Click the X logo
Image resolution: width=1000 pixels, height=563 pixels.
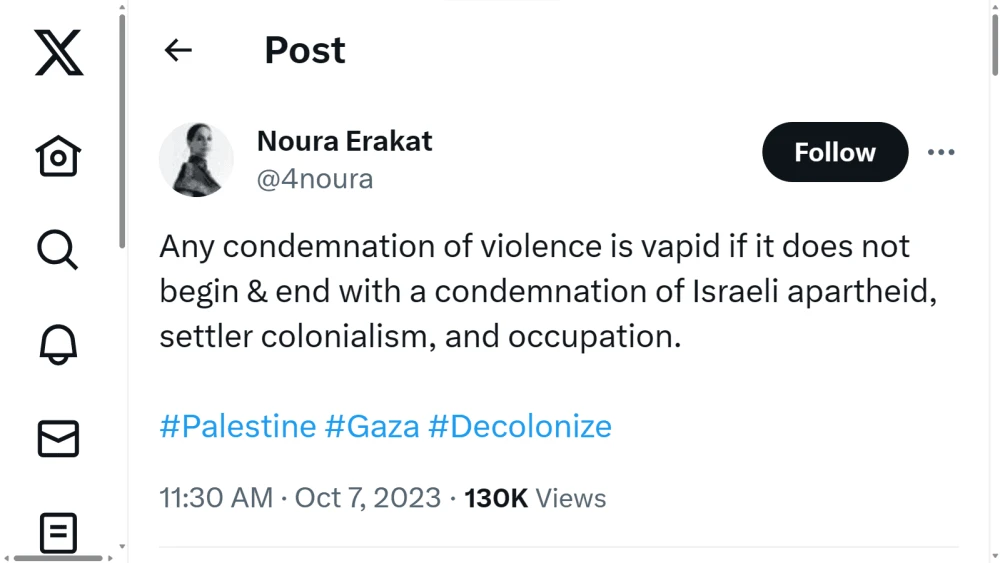pos(59,52)
